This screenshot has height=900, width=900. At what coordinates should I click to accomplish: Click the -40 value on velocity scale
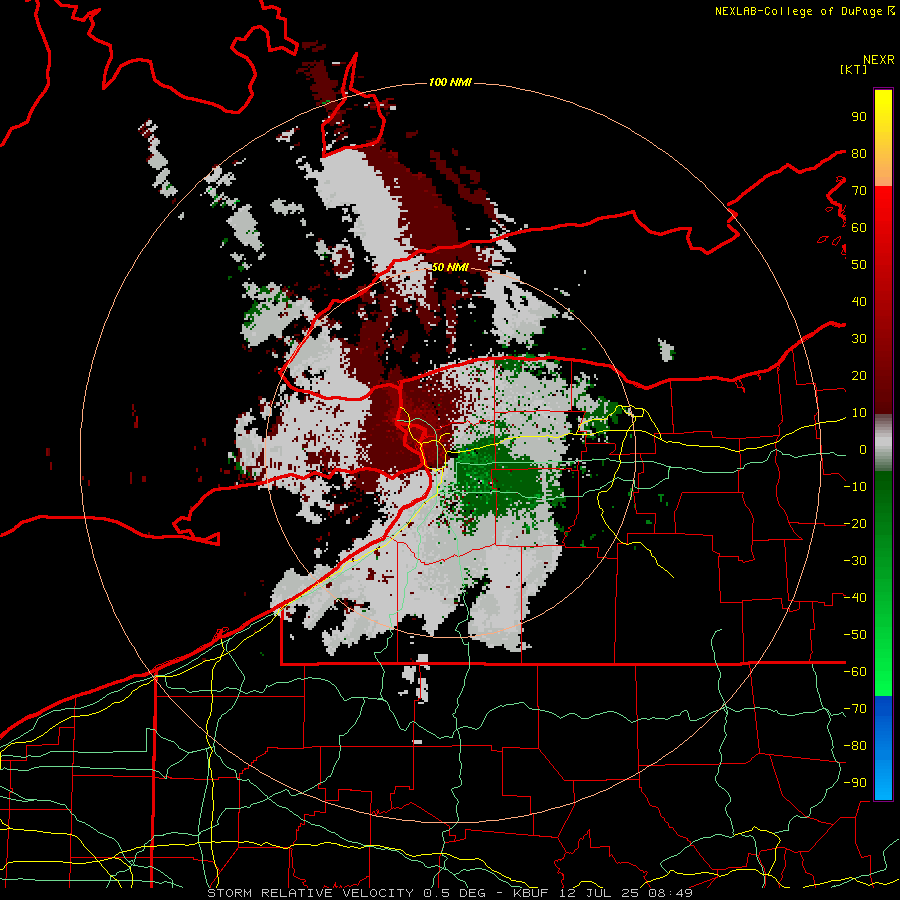coord(855,598)
